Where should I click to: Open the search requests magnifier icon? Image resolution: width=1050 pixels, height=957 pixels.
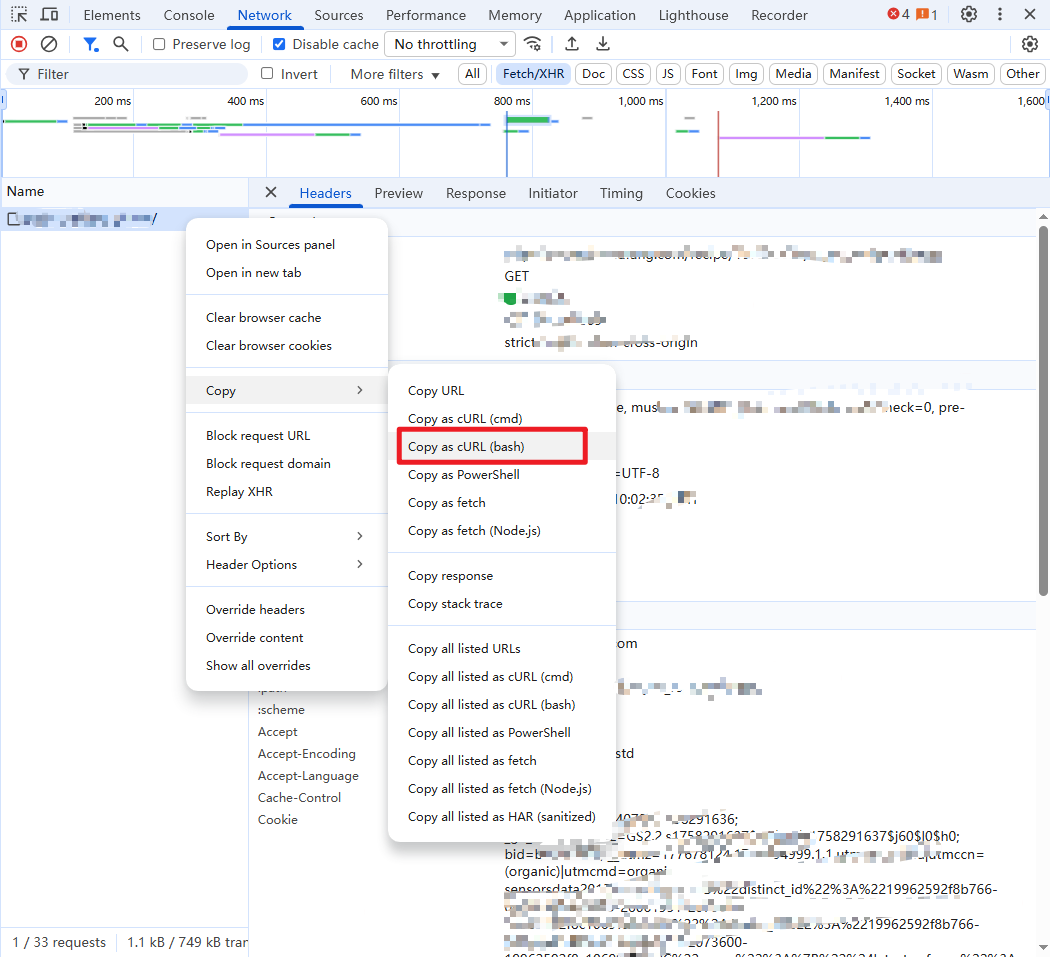[120, 44]
